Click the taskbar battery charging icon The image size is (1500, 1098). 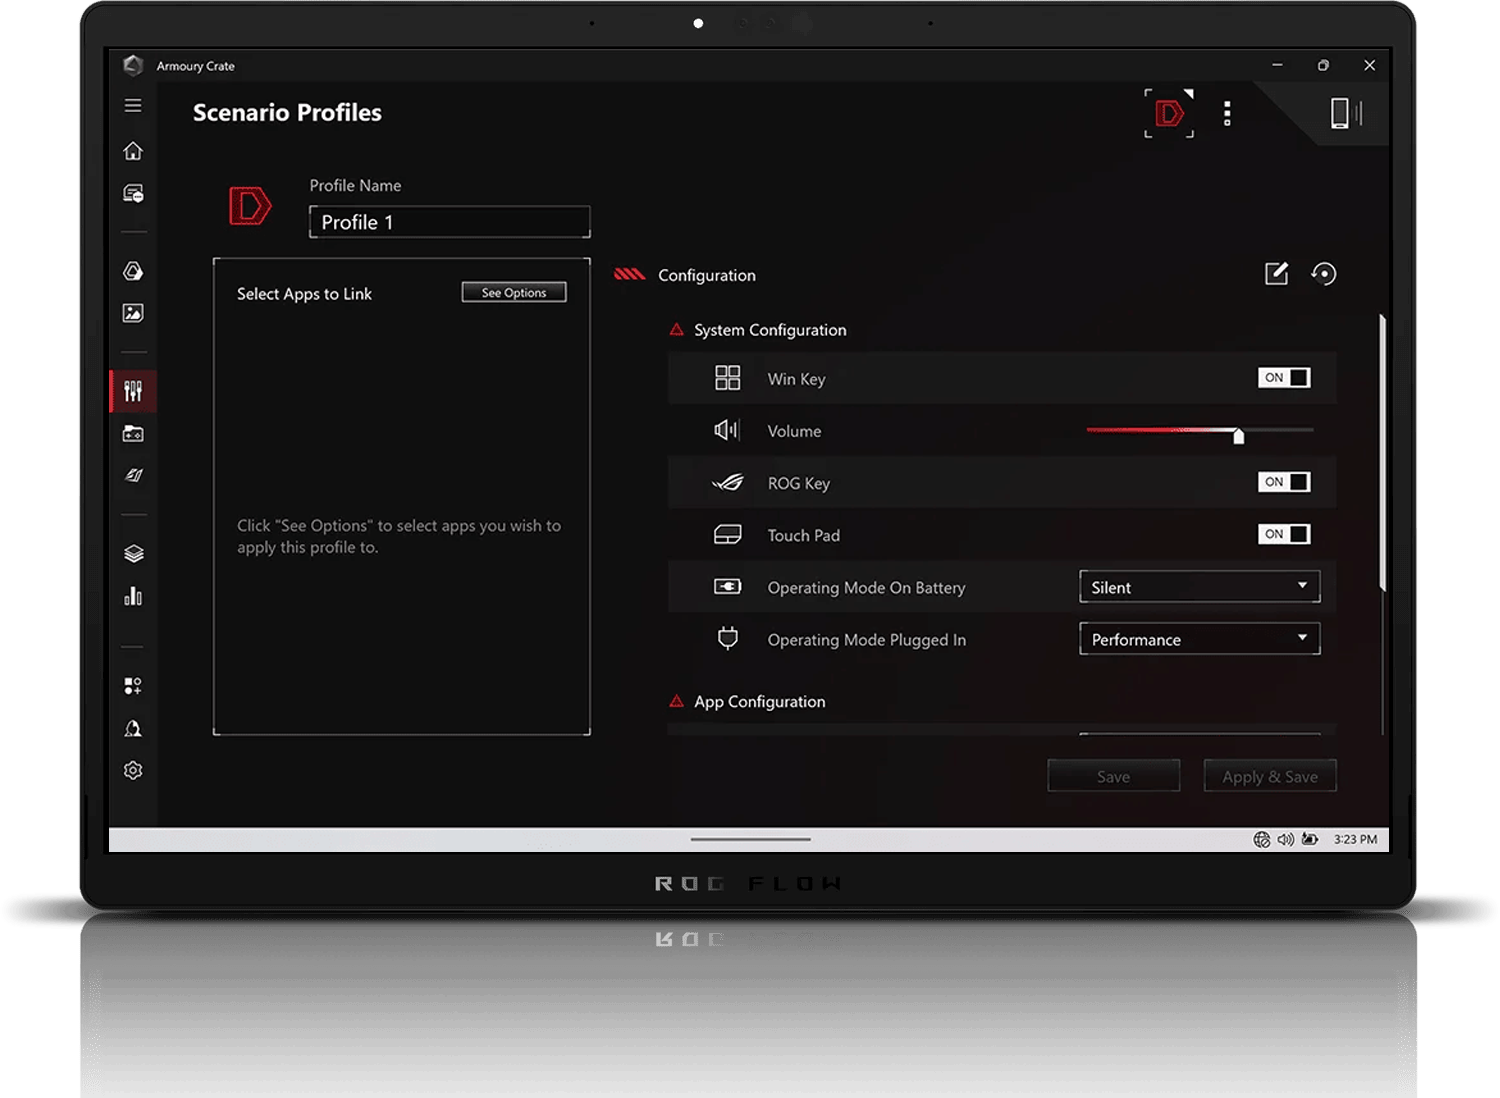1310,839
